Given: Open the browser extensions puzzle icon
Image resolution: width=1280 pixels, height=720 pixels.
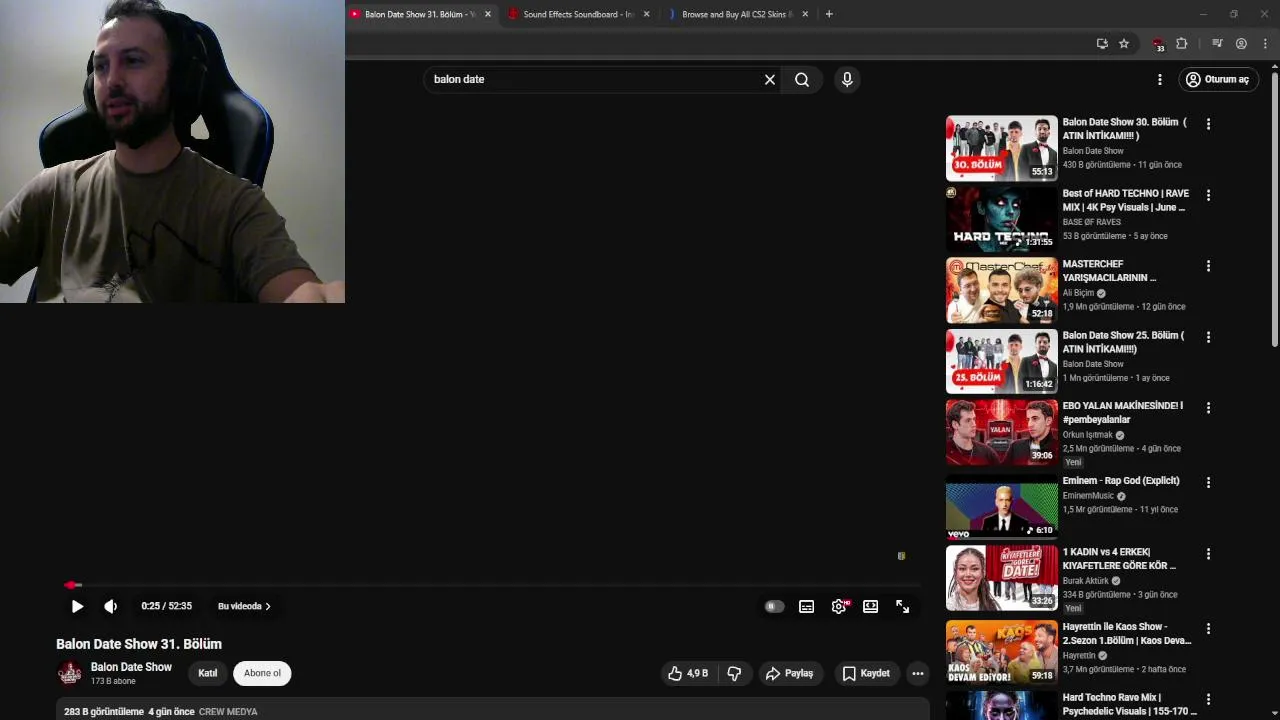Looking at the screenshot, I should coord(1182,44).
